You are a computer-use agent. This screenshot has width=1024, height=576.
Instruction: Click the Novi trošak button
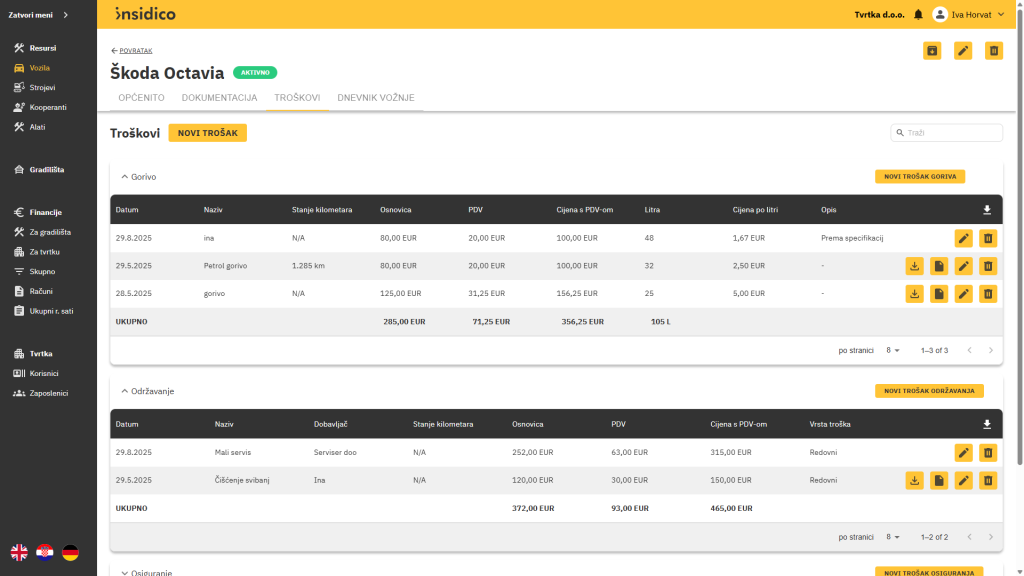click(207, 133)
